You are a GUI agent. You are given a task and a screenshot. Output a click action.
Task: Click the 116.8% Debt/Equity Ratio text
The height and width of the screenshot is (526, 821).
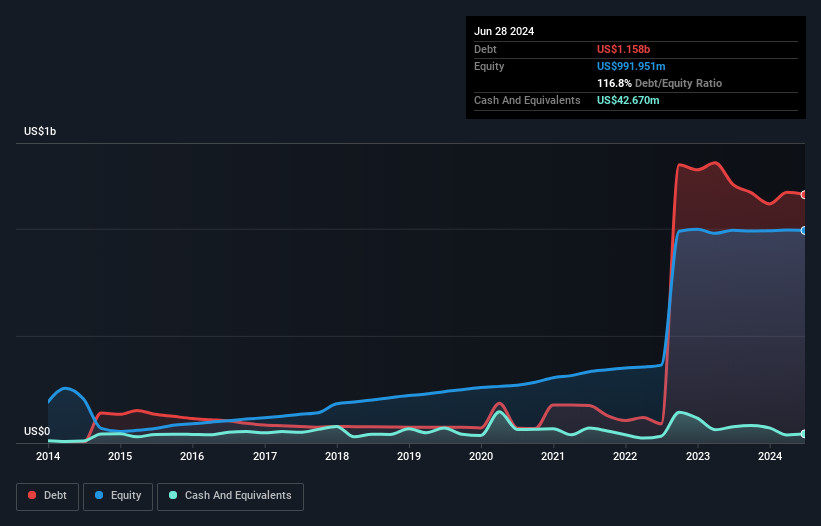[x=659, y=83]
